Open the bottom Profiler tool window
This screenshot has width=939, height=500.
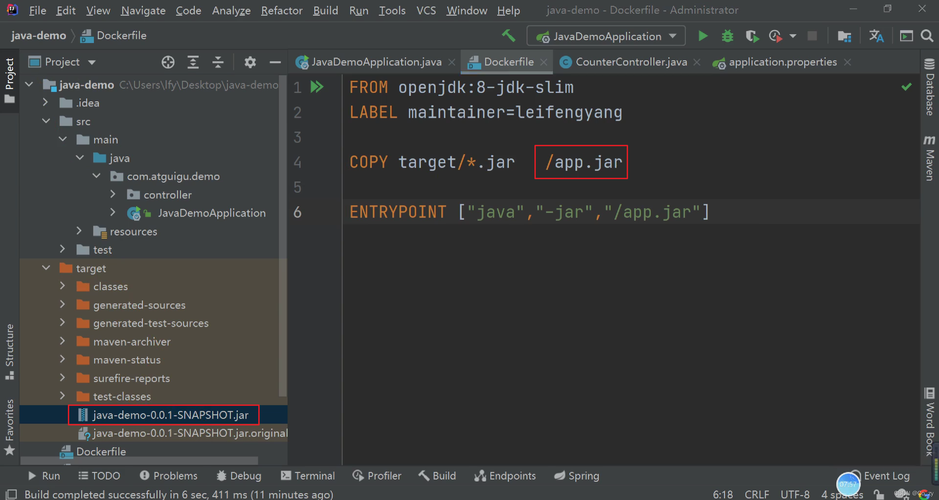(x=377, y=476)
